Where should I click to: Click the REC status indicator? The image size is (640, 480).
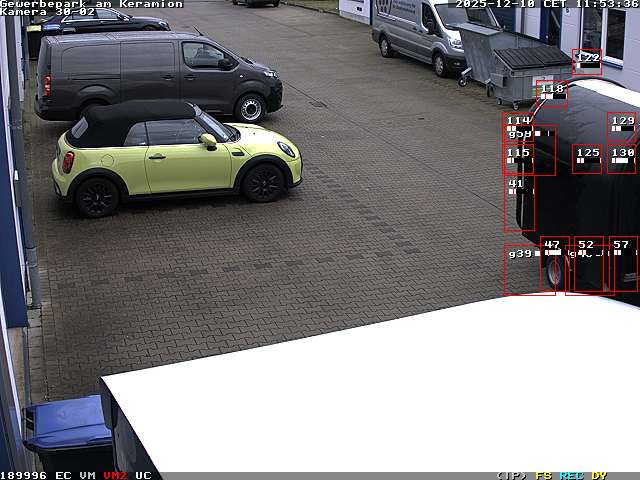571,475
